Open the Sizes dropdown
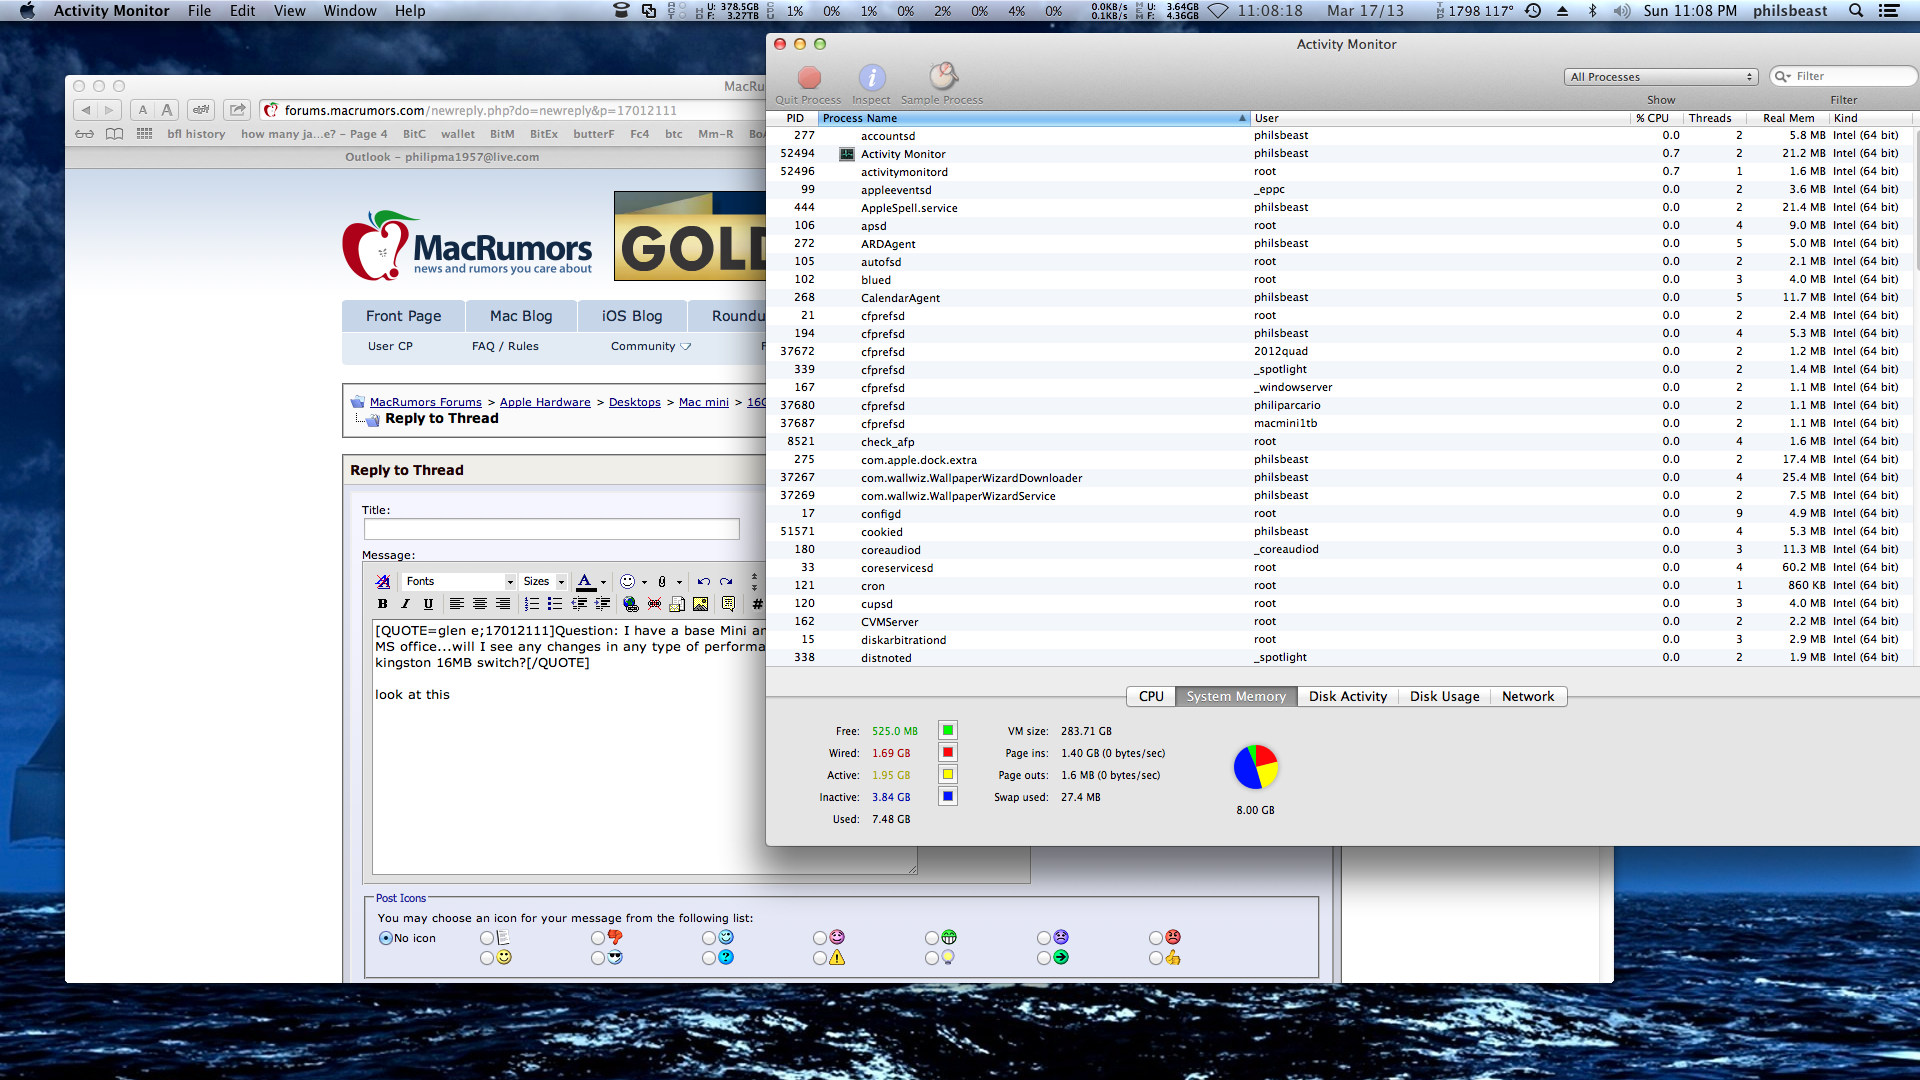The height and width of the screenshot is (1080, 1920). (x=544, y=581)
